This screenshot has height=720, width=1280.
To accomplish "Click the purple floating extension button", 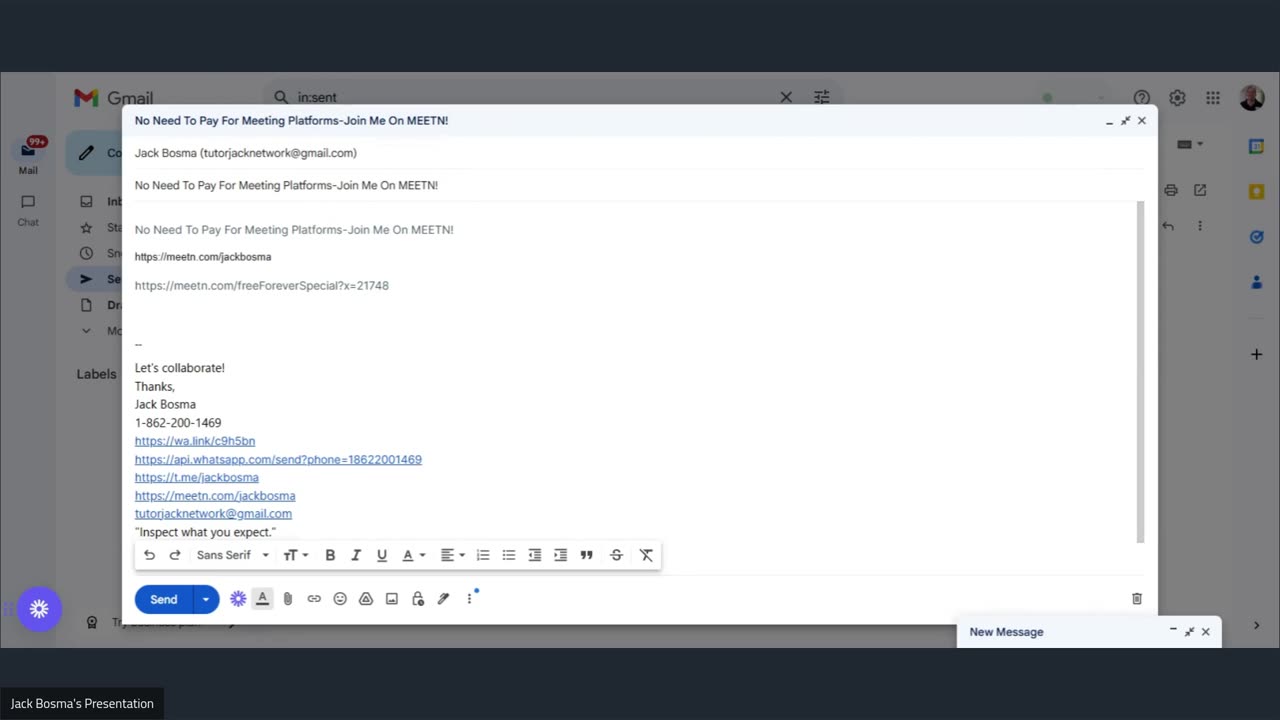I will pyautogui.click(x=39, y=609).
